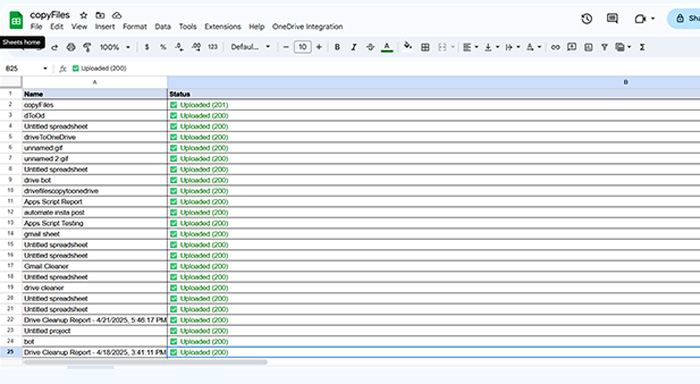This screenshot has height=384, width=700.
Task: Expand the Meet camera dropdown arrow
Action: [653, 19]
